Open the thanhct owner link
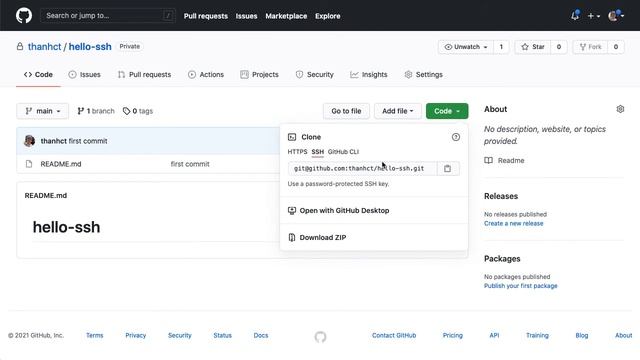Viewport: 640px width, 360px height. pyautogui.click(x=44, y=47)
